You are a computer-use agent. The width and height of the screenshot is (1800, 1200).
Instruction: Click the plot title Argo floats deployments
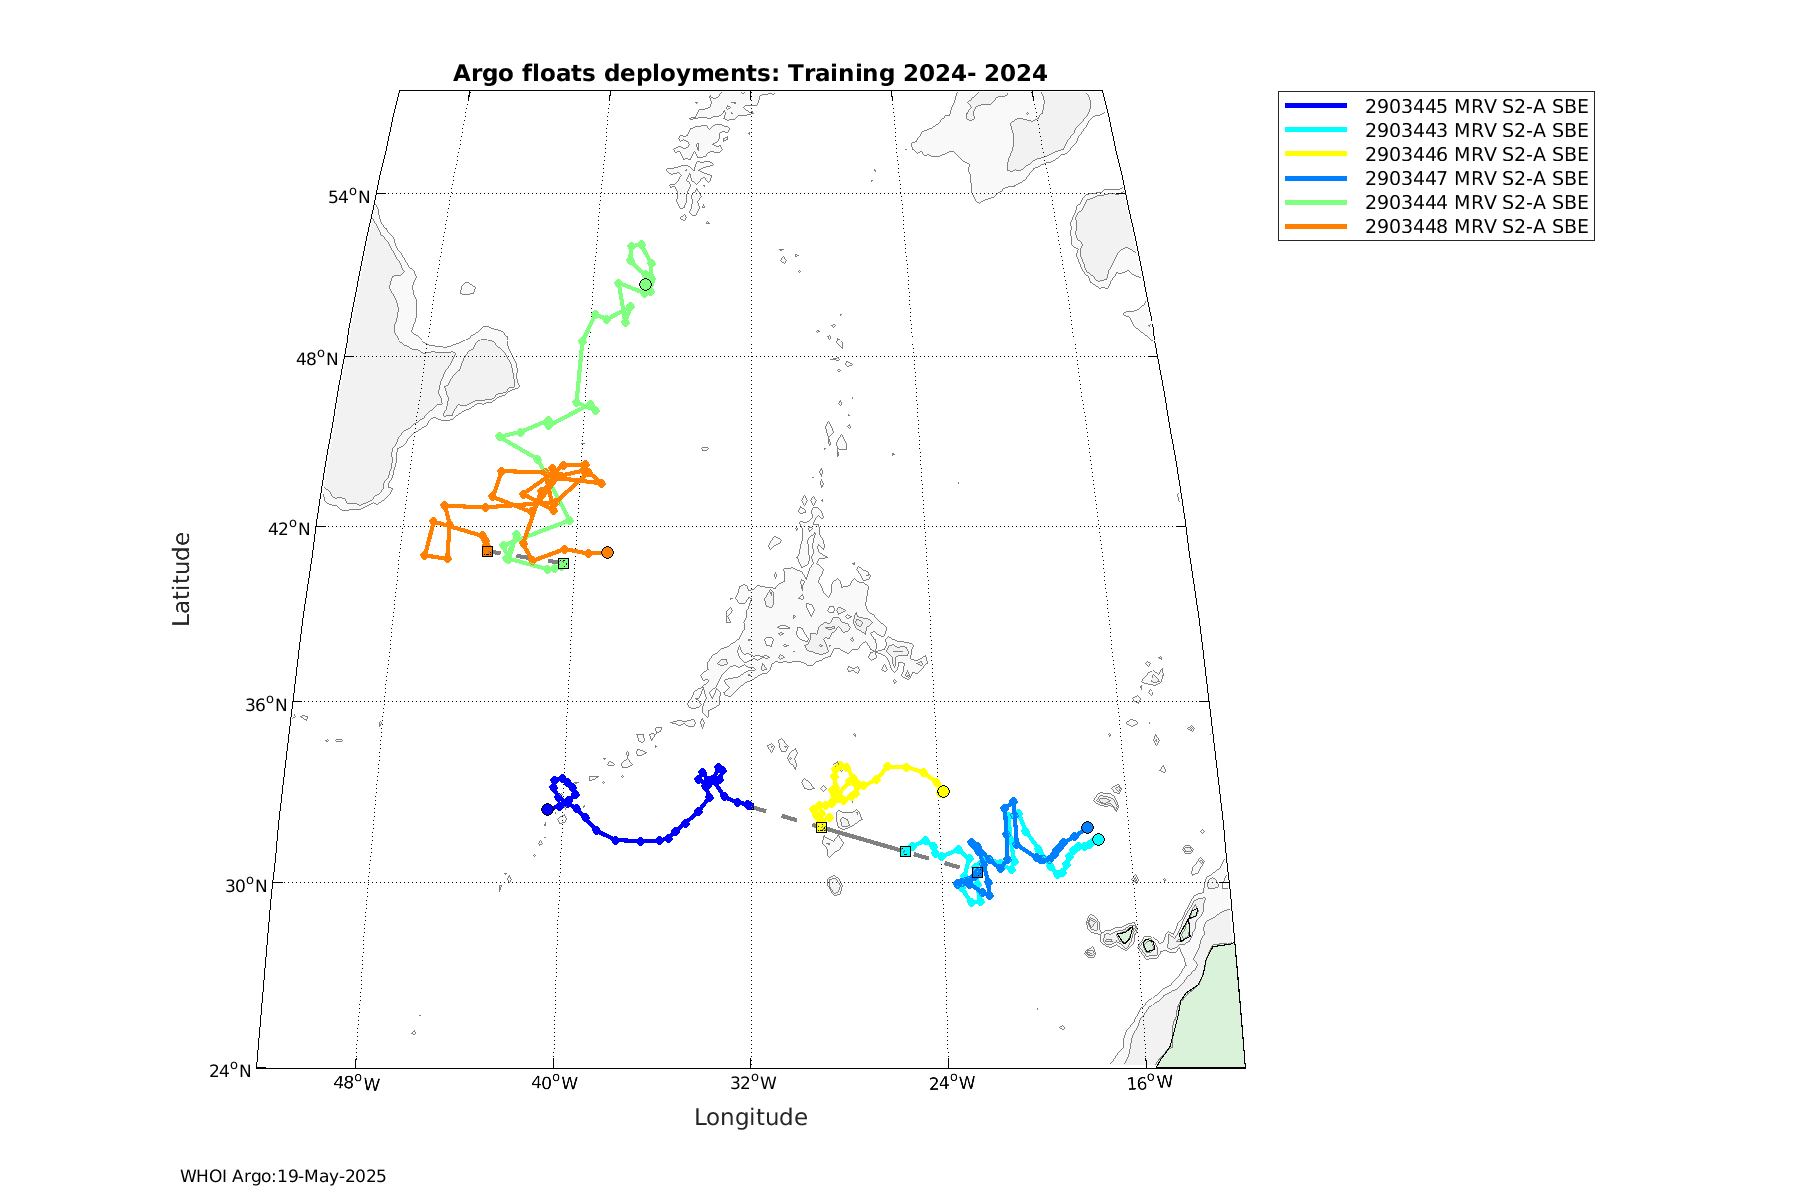(750, 74)
